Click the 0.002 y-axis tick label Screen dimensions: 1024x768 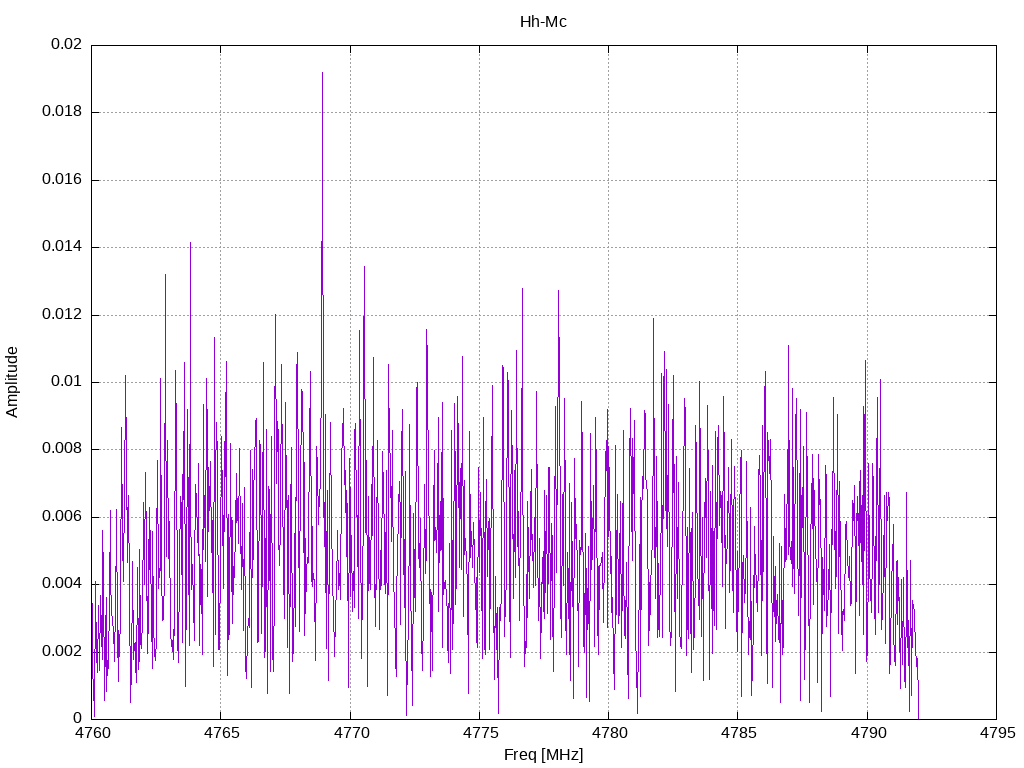63,652
